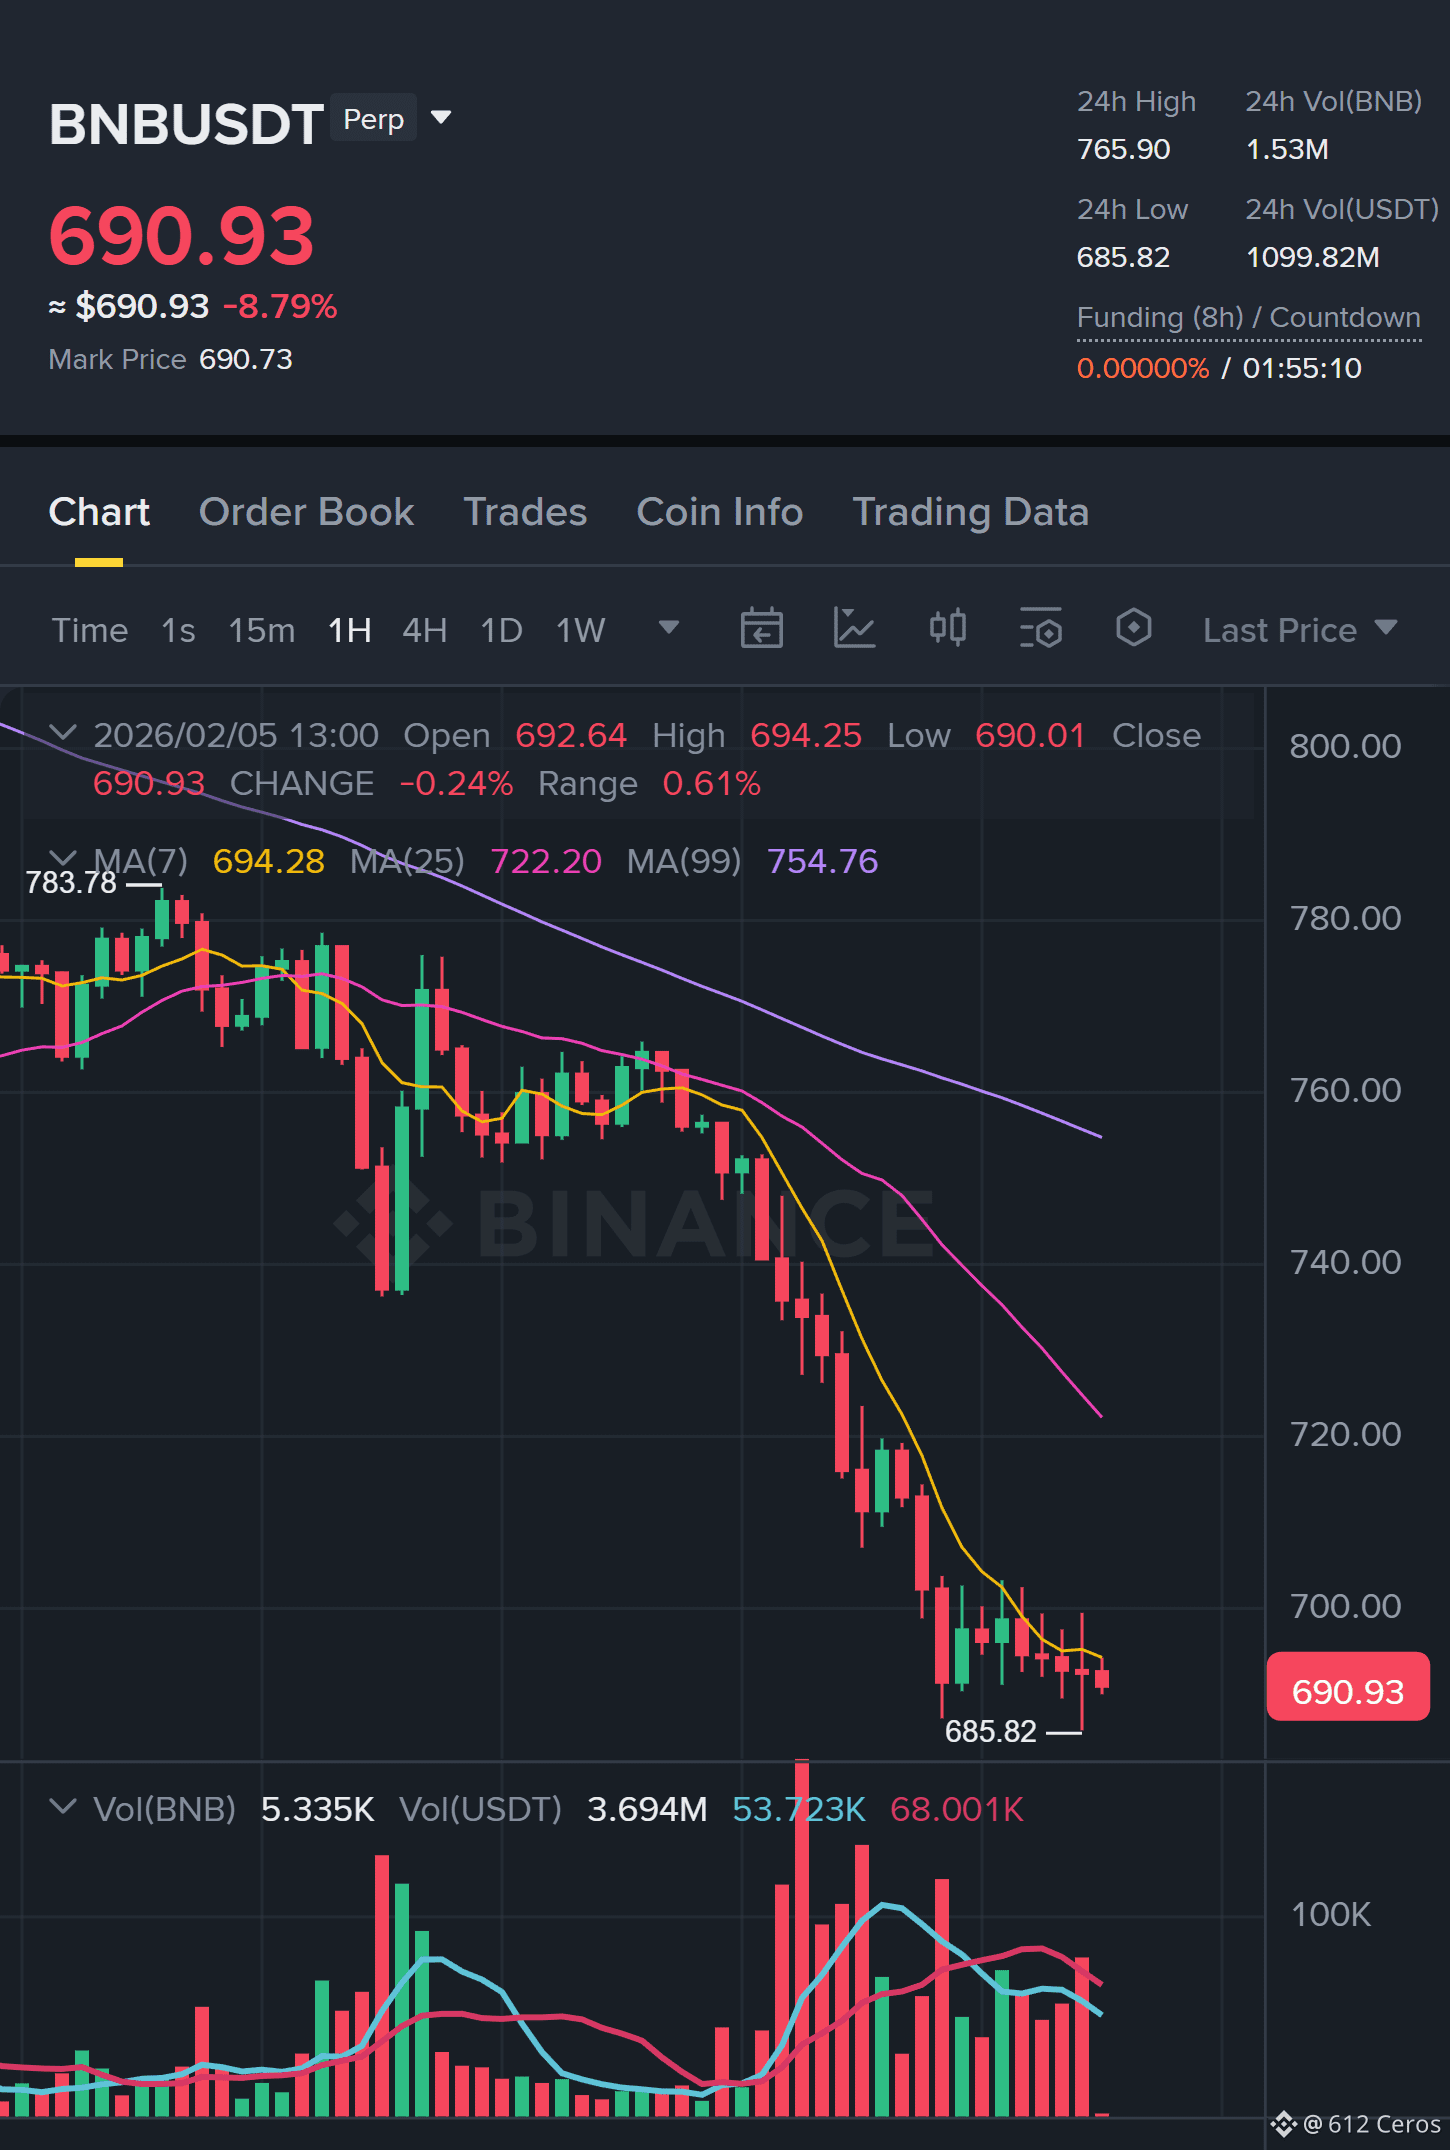Click the Funding (8h) / Countdown link
The height and width of the screenshot is (2150, 1450).
coord(1248,318)
